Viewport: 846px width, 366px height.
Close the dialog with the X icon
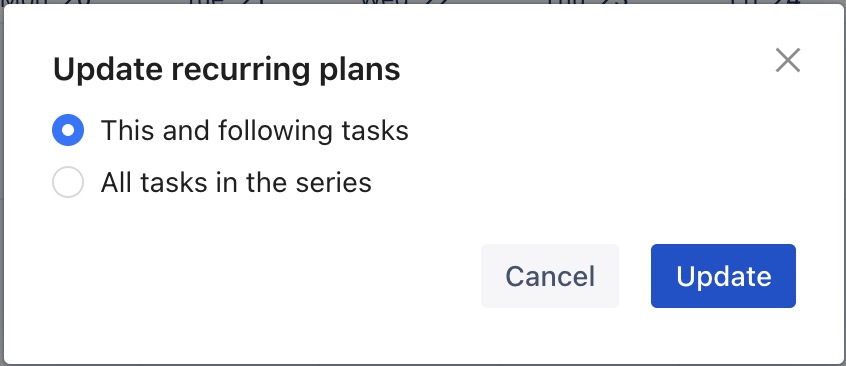pyautogui.click(x=788, y=60)
